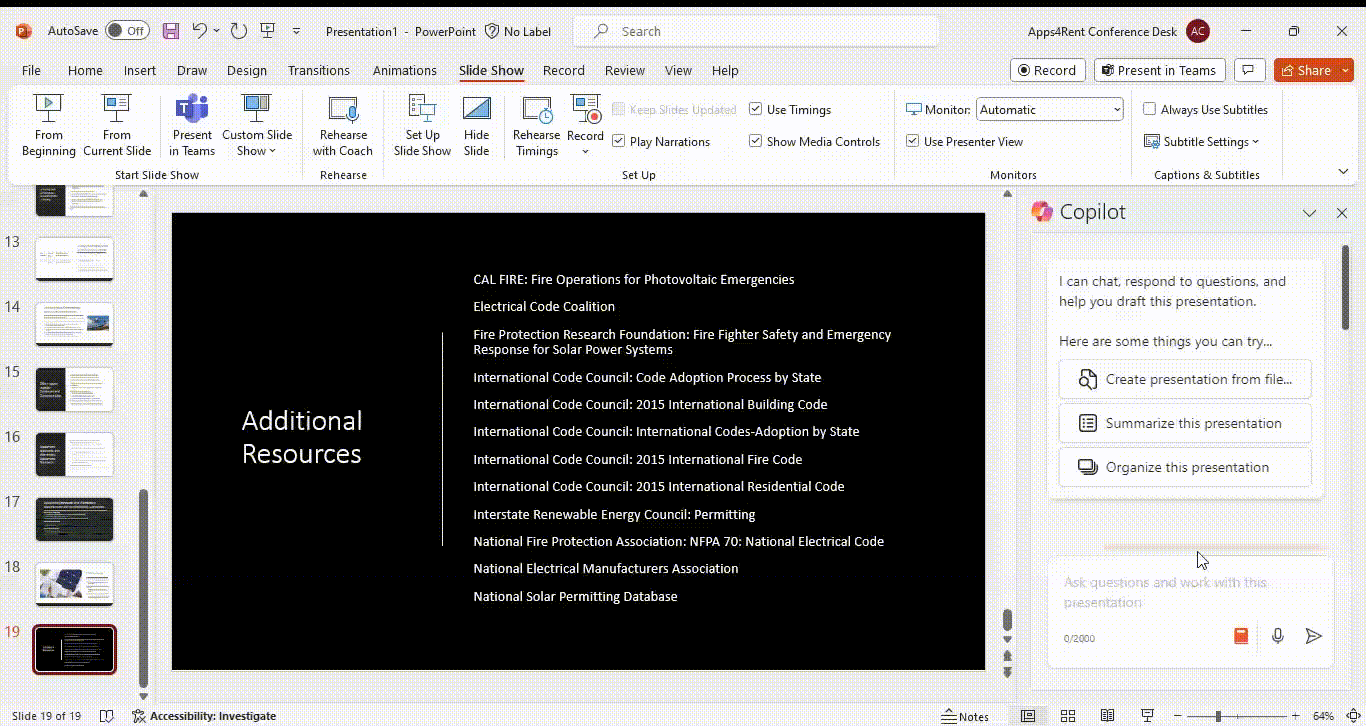Toggle Show Media Controls checkbox
Viewport: 1366px width, 726px height.
tap(755, 142)
